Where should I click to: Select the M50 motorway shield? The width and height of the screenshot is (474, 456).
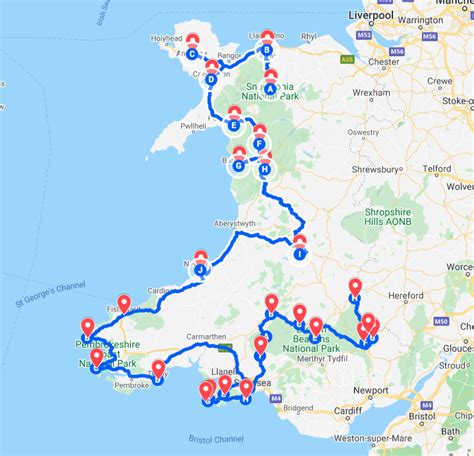point(441,321)
